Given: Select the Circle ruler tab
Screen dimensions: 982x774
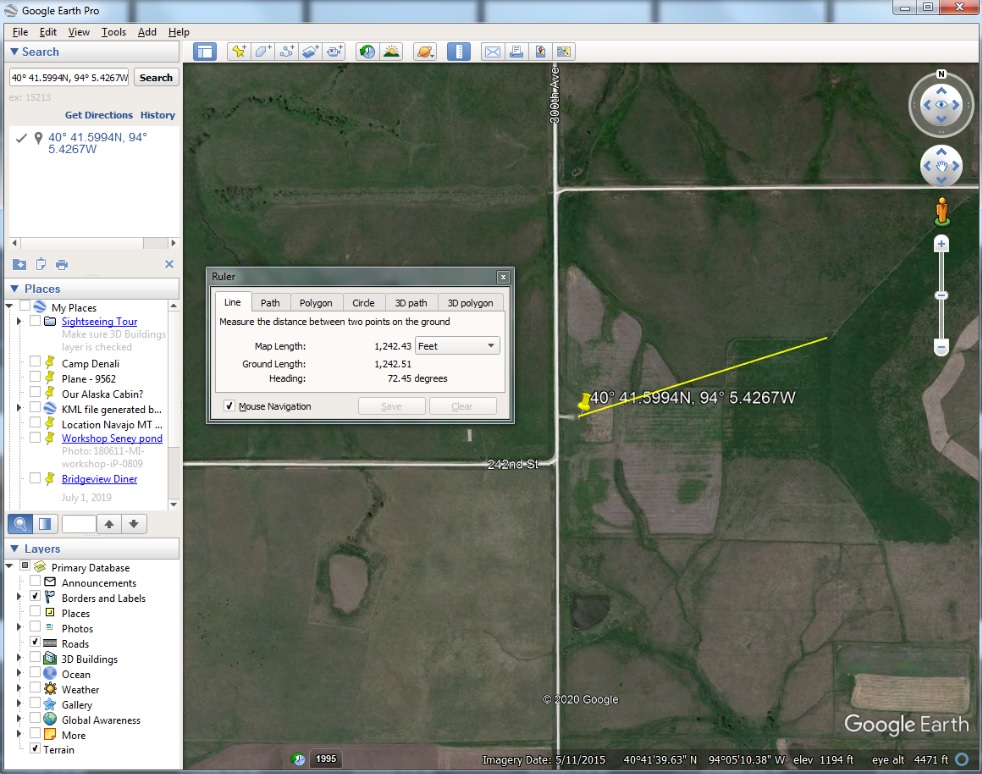Looking at the screenshot, I should (x=363, y=302).
